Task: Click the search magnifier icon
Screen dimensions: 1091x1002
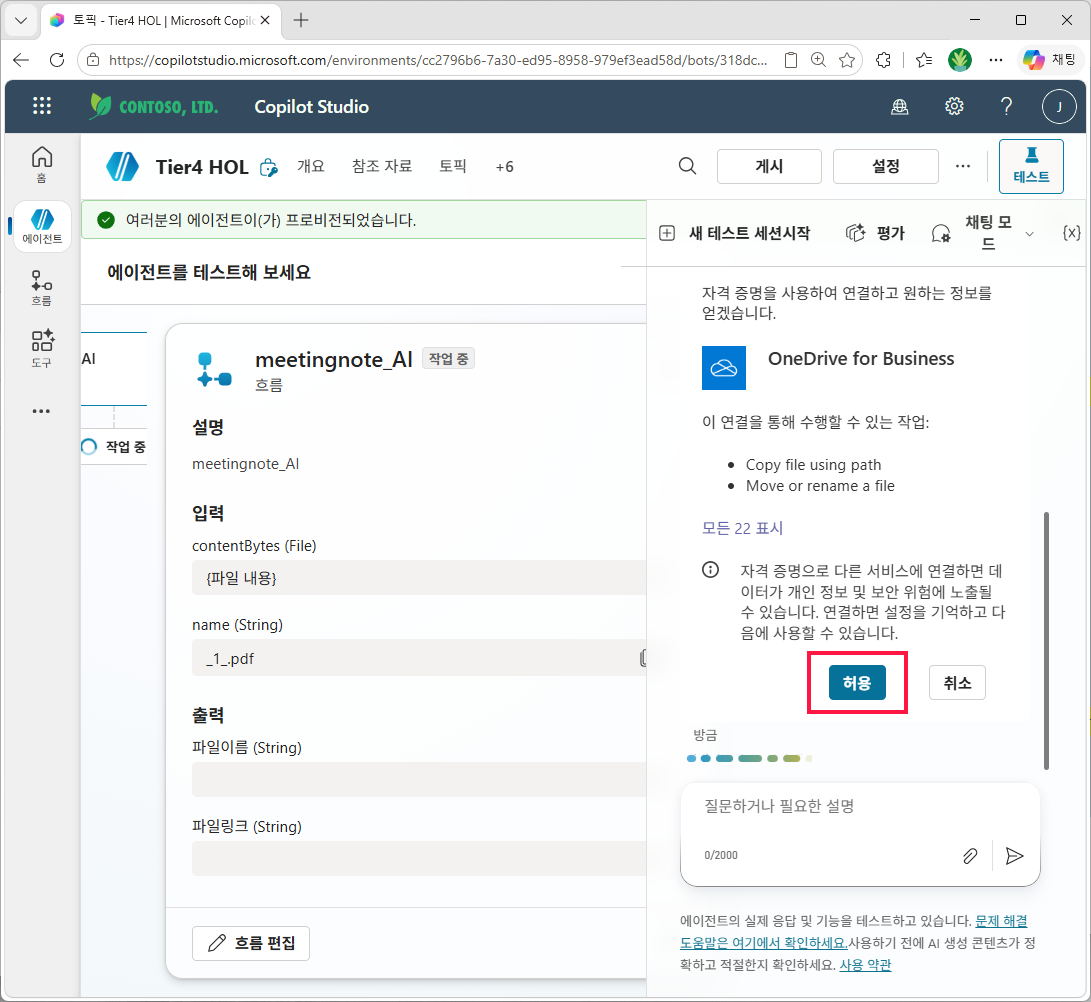Action: click(x=687, y=166)
